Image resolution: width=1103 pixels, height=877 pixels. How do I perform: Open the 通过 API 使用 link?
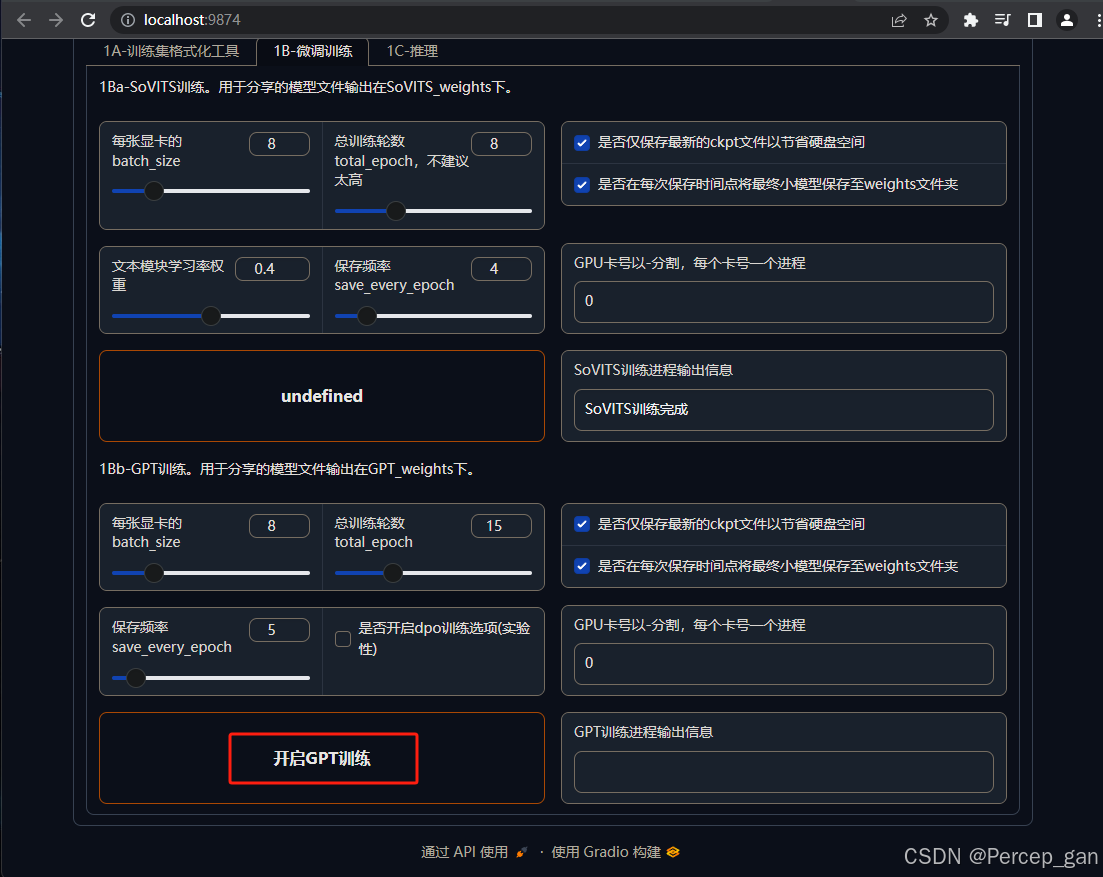[x=474, y=852]
